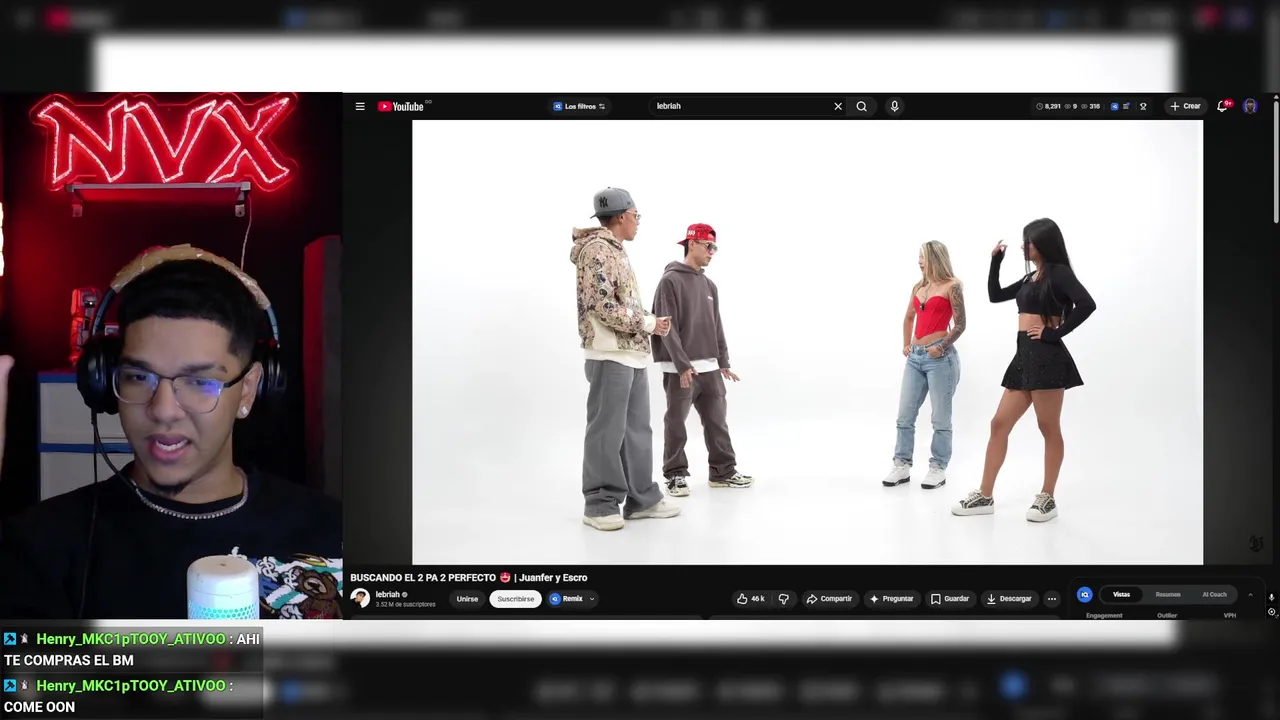Screen dimensions: 1280x720
Task: Ask about the video with Preguntar
Action: coord(891,599)
